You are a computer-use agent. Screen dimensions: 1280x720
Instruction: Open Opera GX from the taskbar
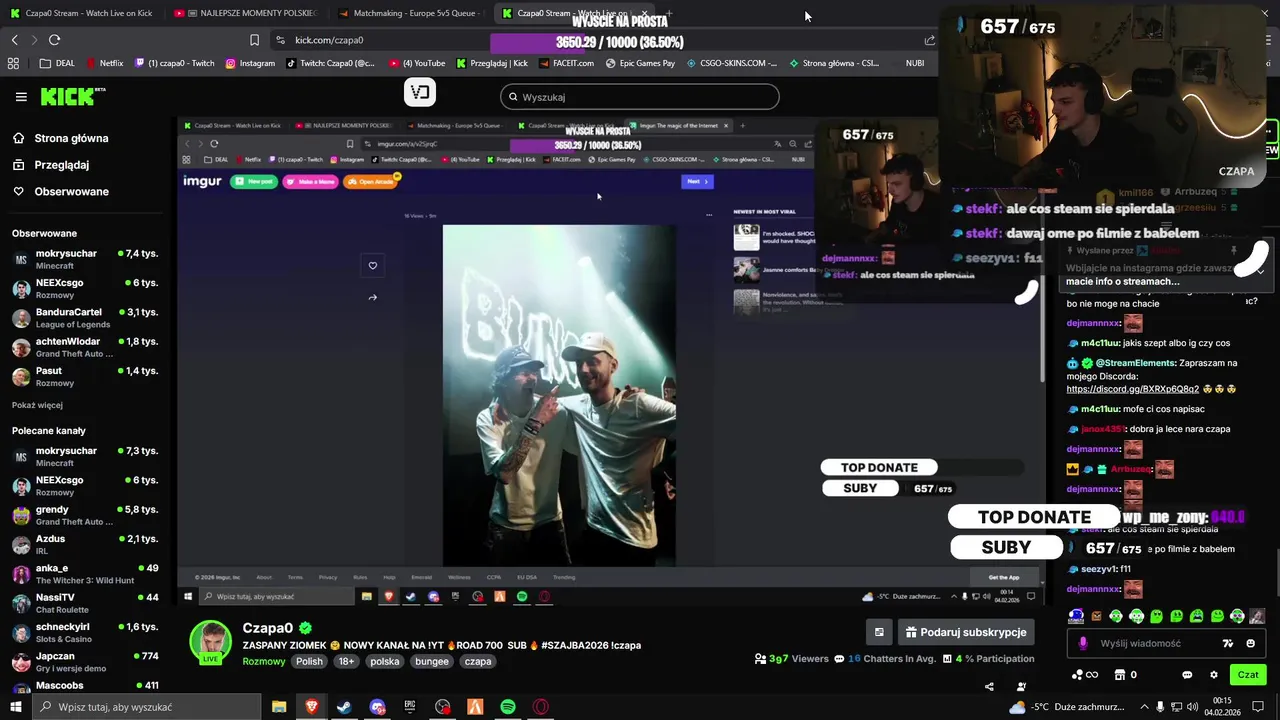[x=541, y=707]
